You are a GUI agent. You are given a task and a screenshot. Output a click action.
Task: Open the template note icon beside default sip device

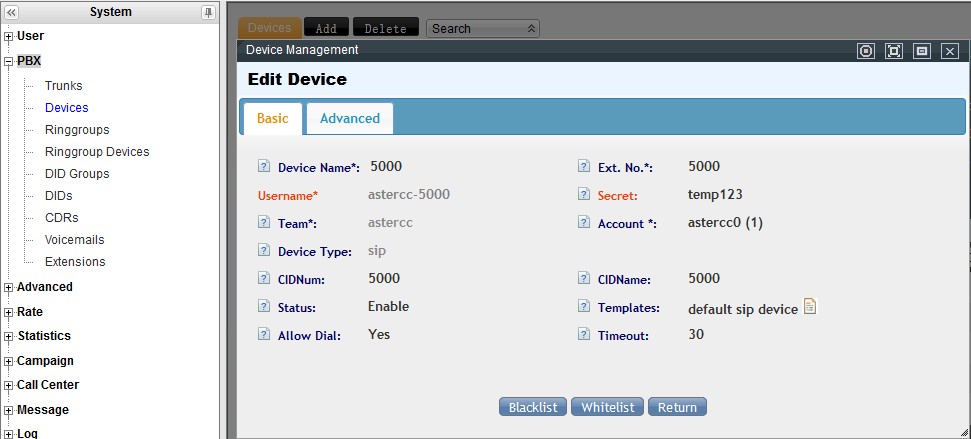(810, 308)
